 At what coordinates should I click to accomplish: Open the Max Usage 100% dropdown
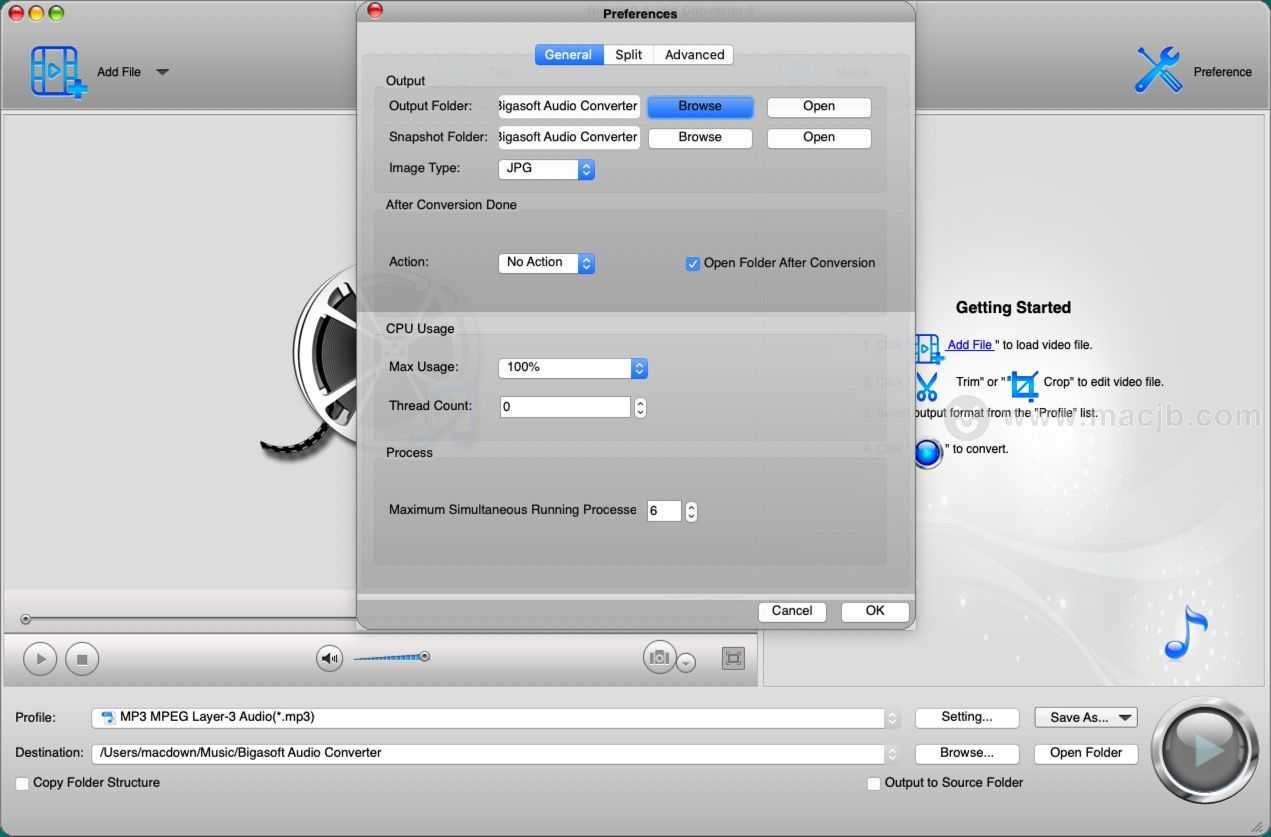point(572,368)
